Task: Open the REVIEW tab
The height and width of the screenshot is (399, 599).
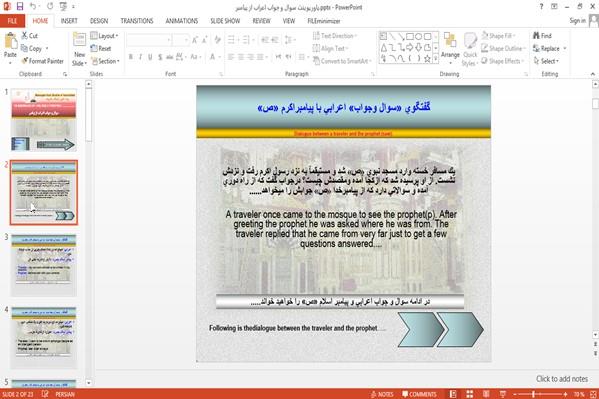Action: (262, 21)
